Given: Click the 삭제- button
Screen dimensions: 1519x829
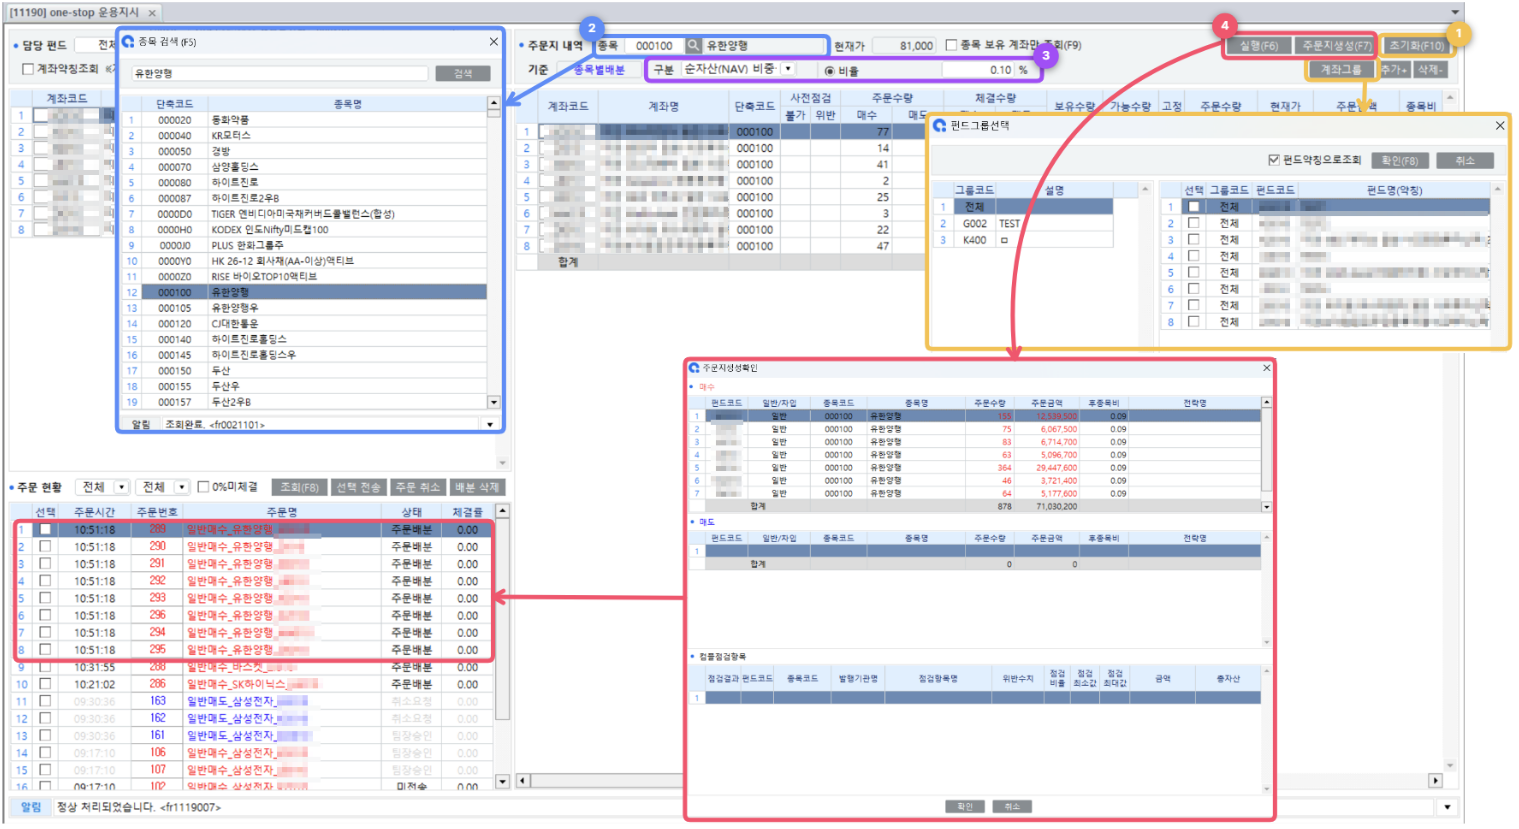Looking at the screenshot, I should pos(1429,70).
